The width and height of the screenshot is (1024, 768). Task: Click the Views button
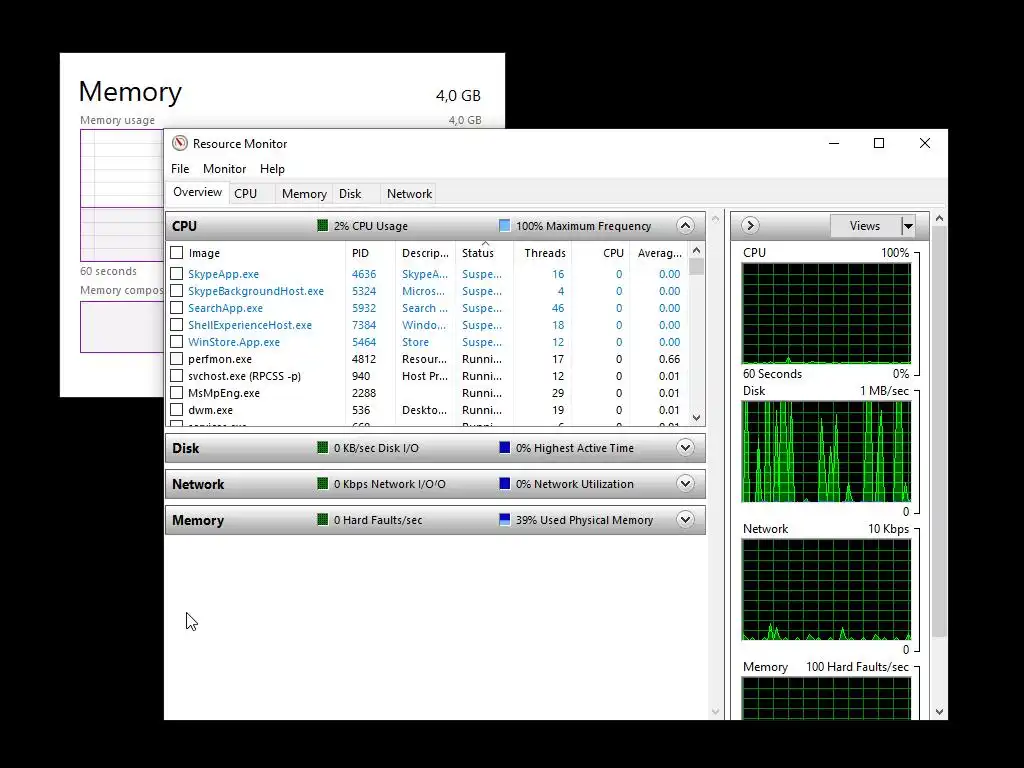coord(865,226)
